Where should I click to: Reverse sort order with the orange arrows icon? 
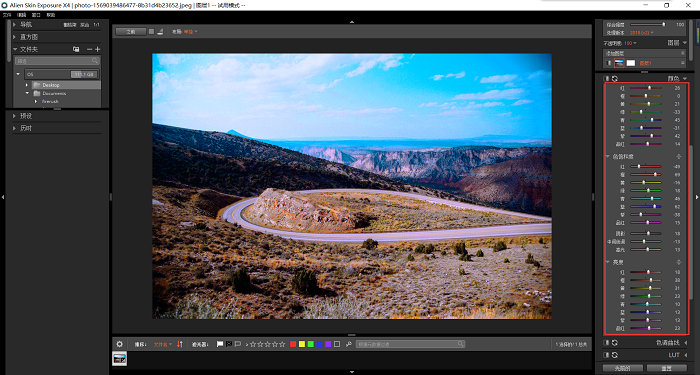tap(179, 344)
